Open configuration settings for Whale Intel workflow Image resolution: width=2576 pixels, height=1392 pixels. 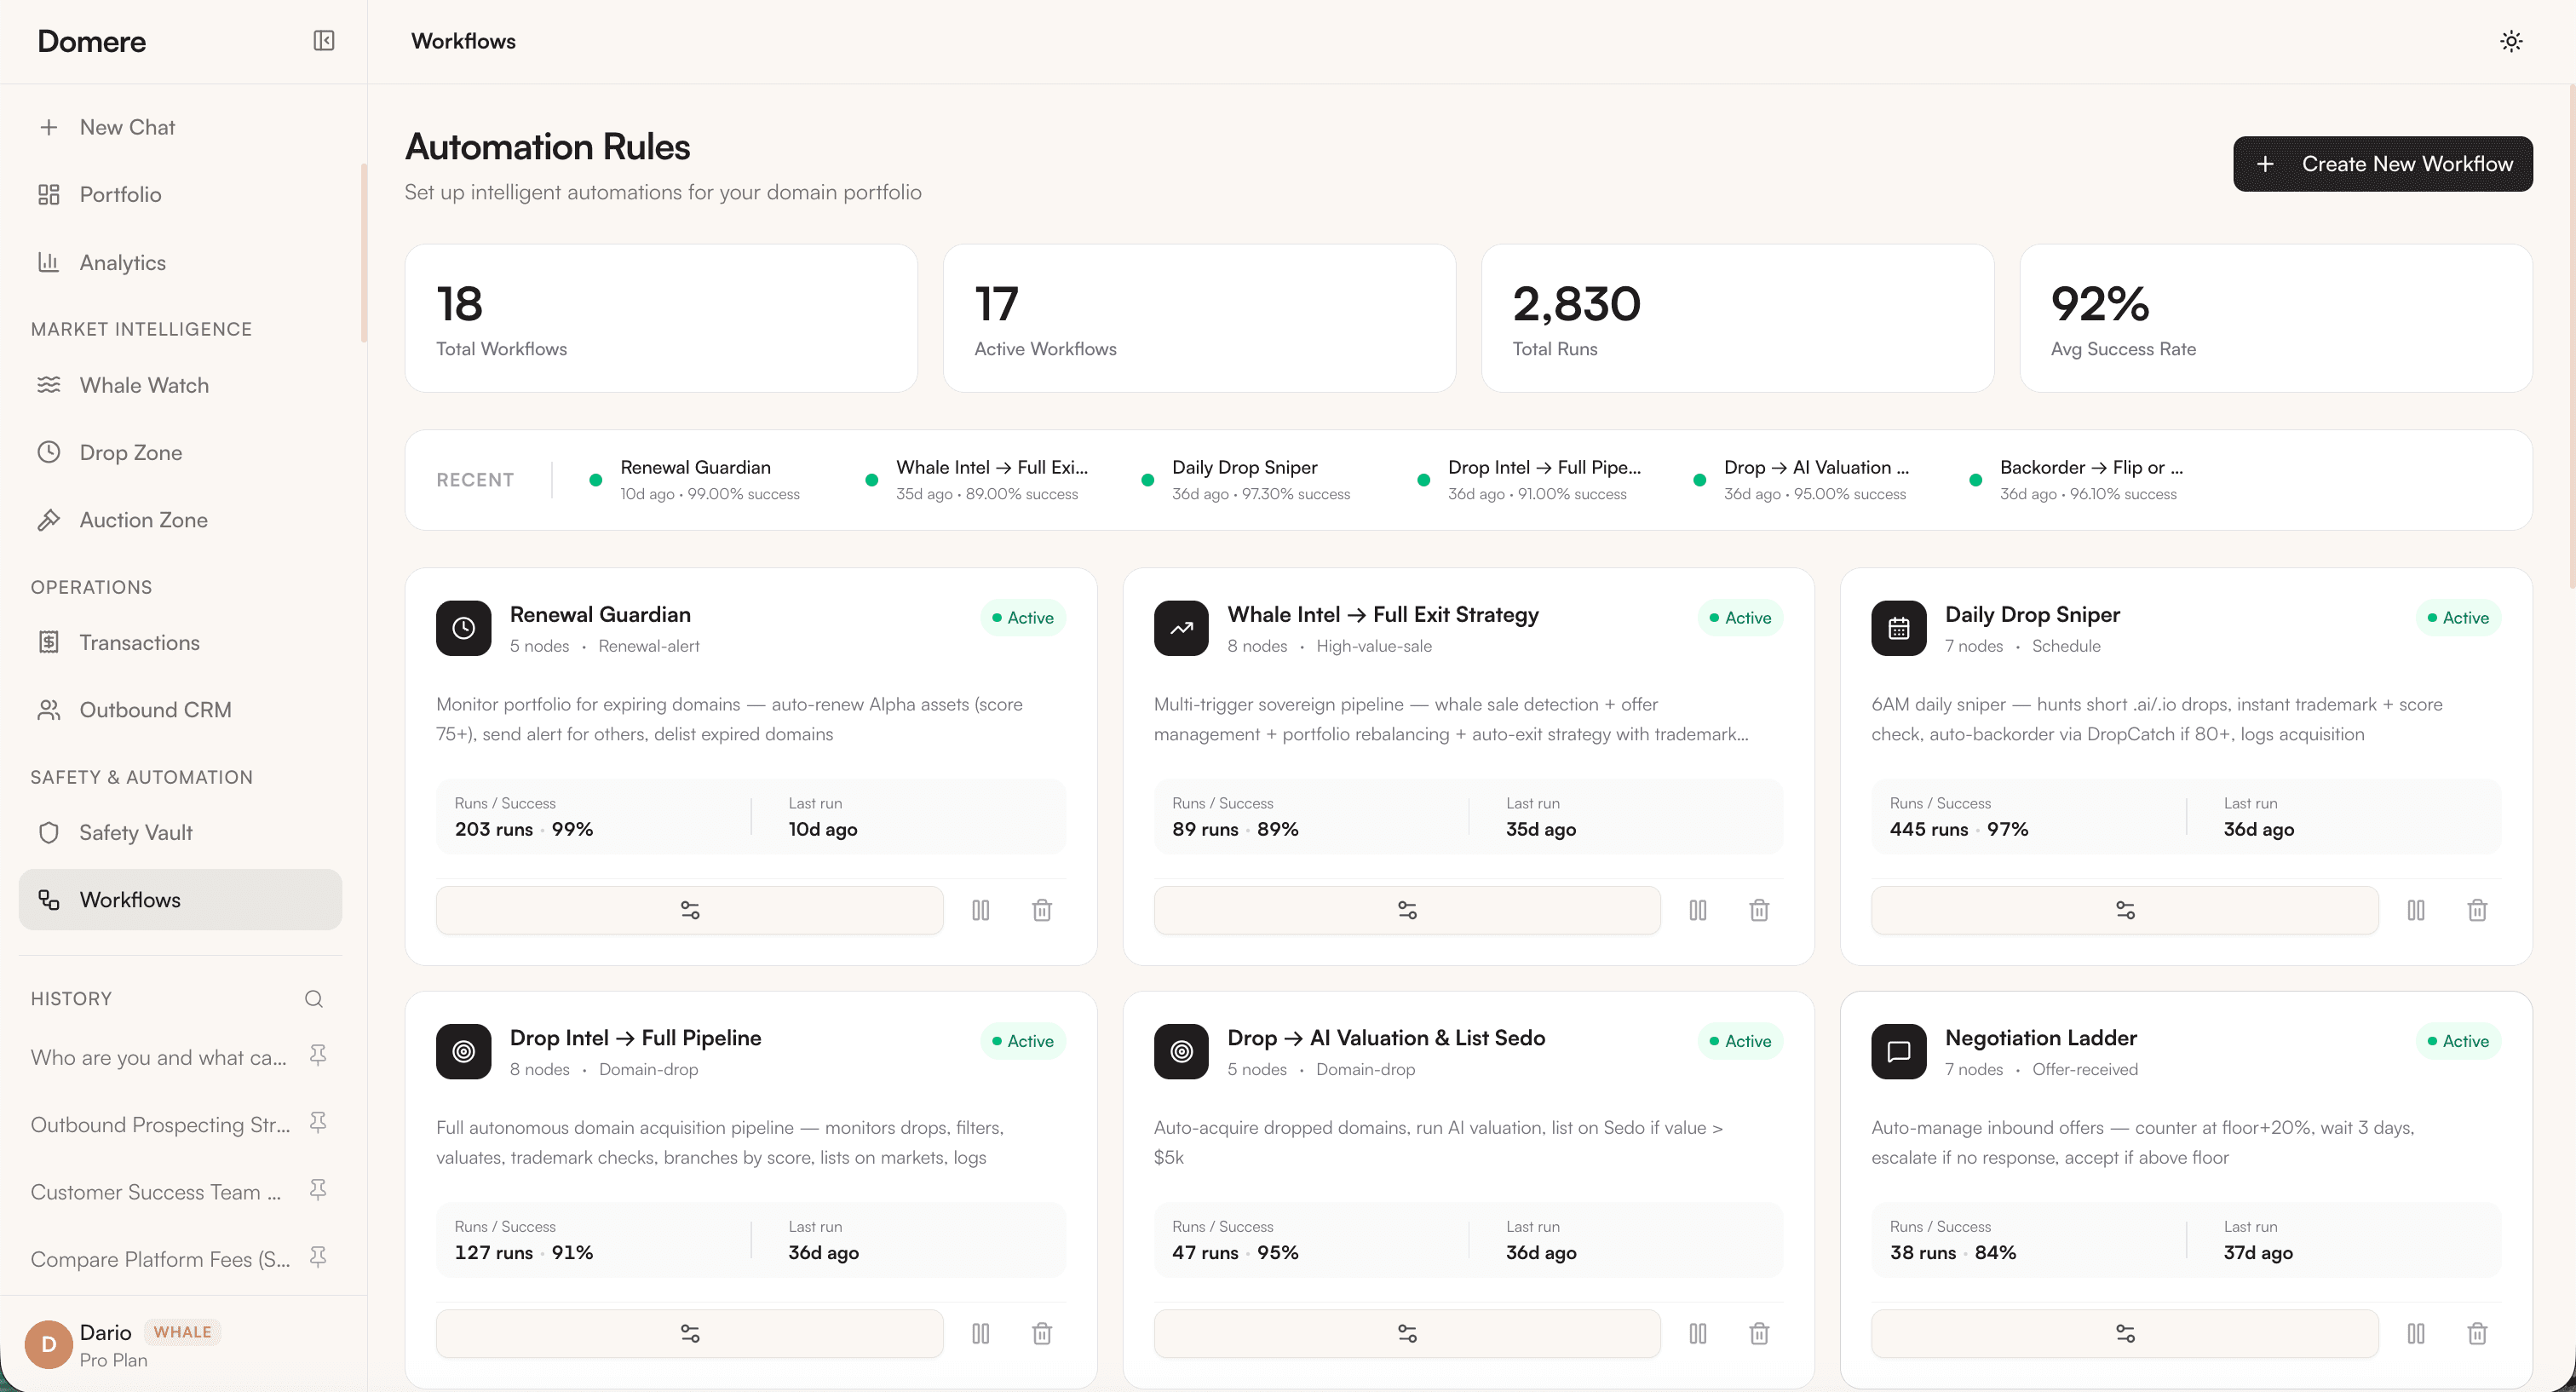click(x=1406, y=910)
